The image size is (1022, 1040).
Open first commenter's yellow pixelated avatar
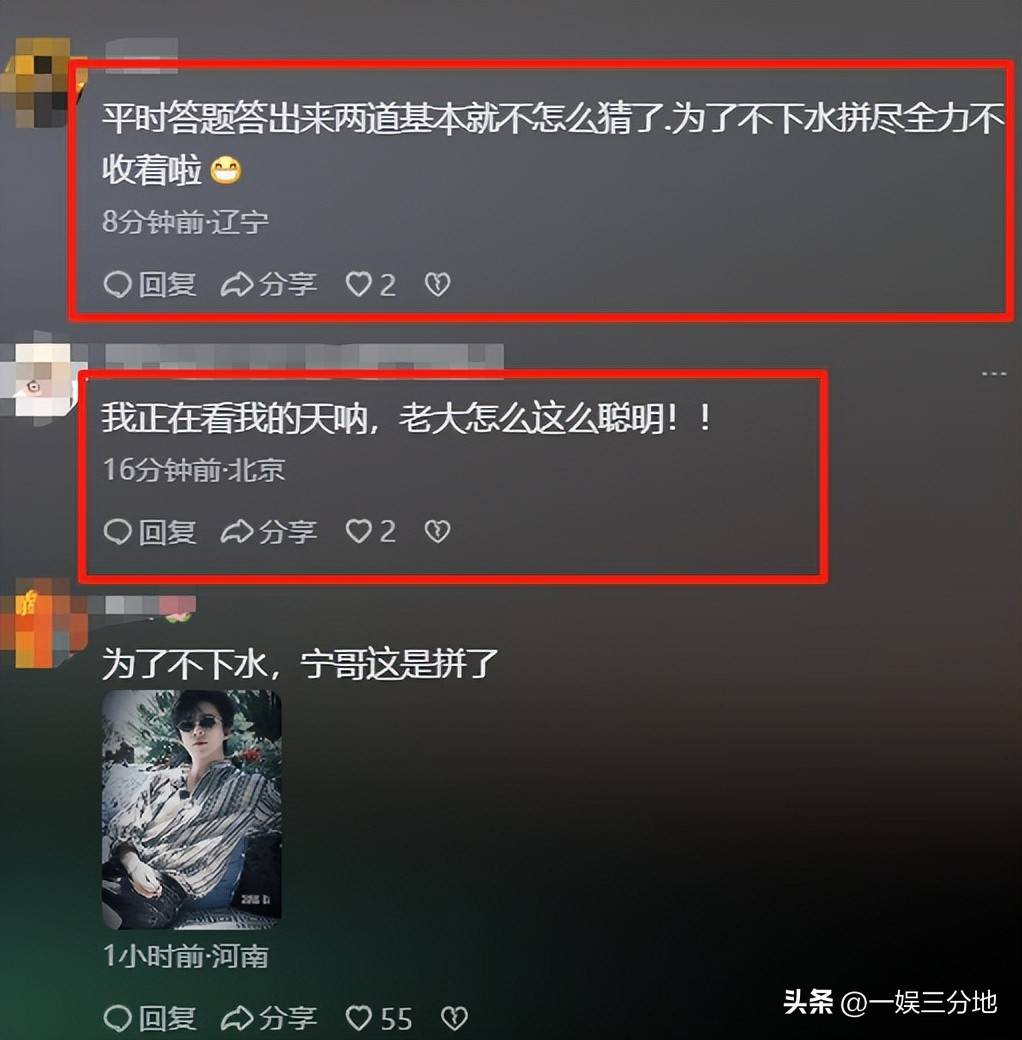[x=41, y=82]
